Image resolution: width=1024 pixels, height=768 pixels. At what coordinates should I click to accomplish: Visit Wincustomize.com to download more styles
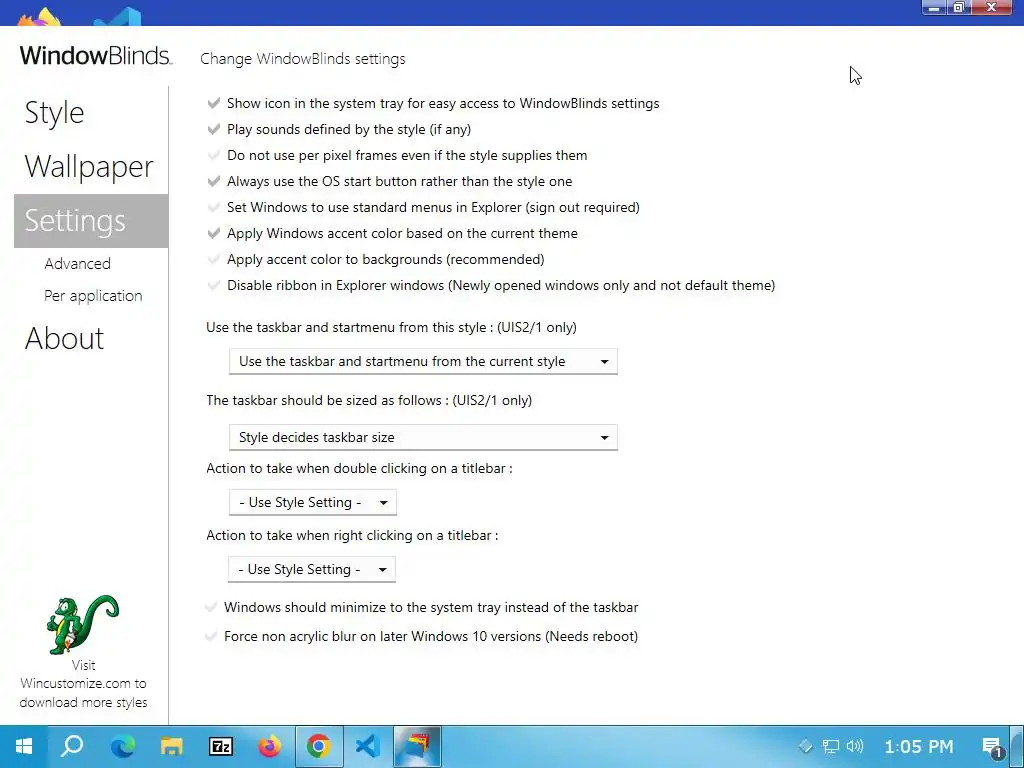pyautogui.click(x=83, y=684)
